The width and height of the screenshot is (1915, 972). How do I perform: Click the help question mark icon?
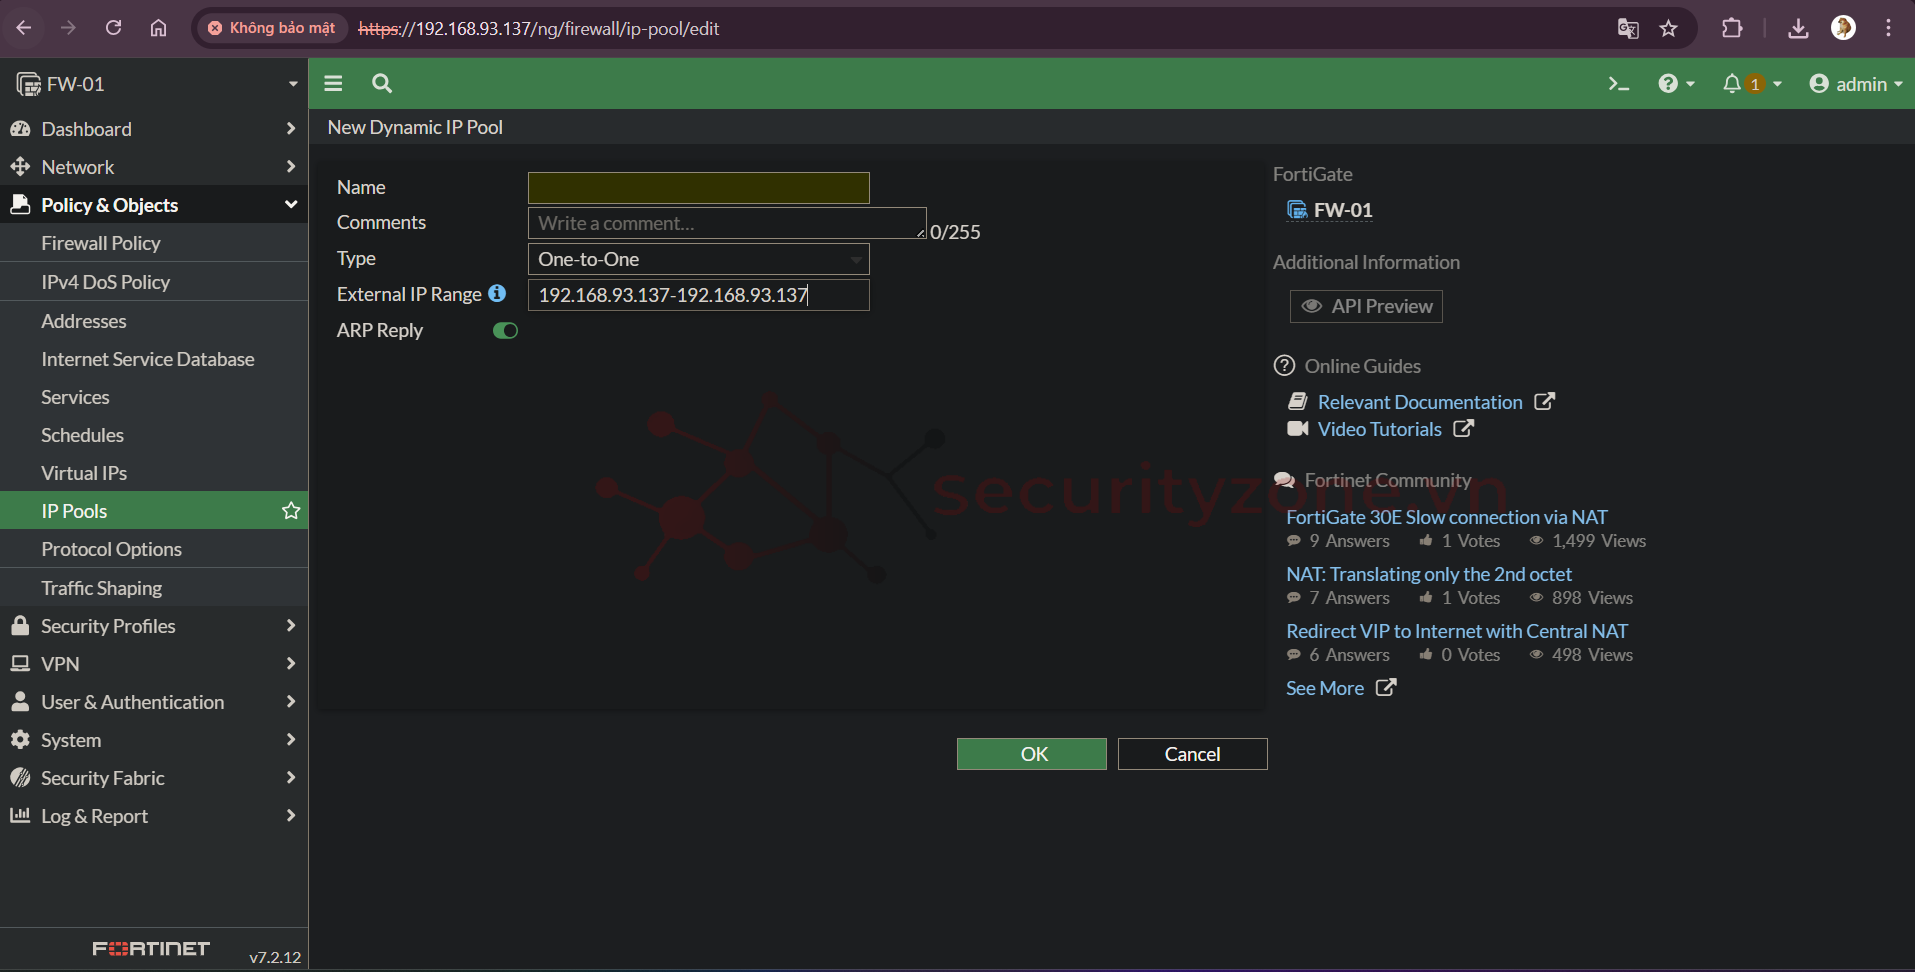(1668, 84)
